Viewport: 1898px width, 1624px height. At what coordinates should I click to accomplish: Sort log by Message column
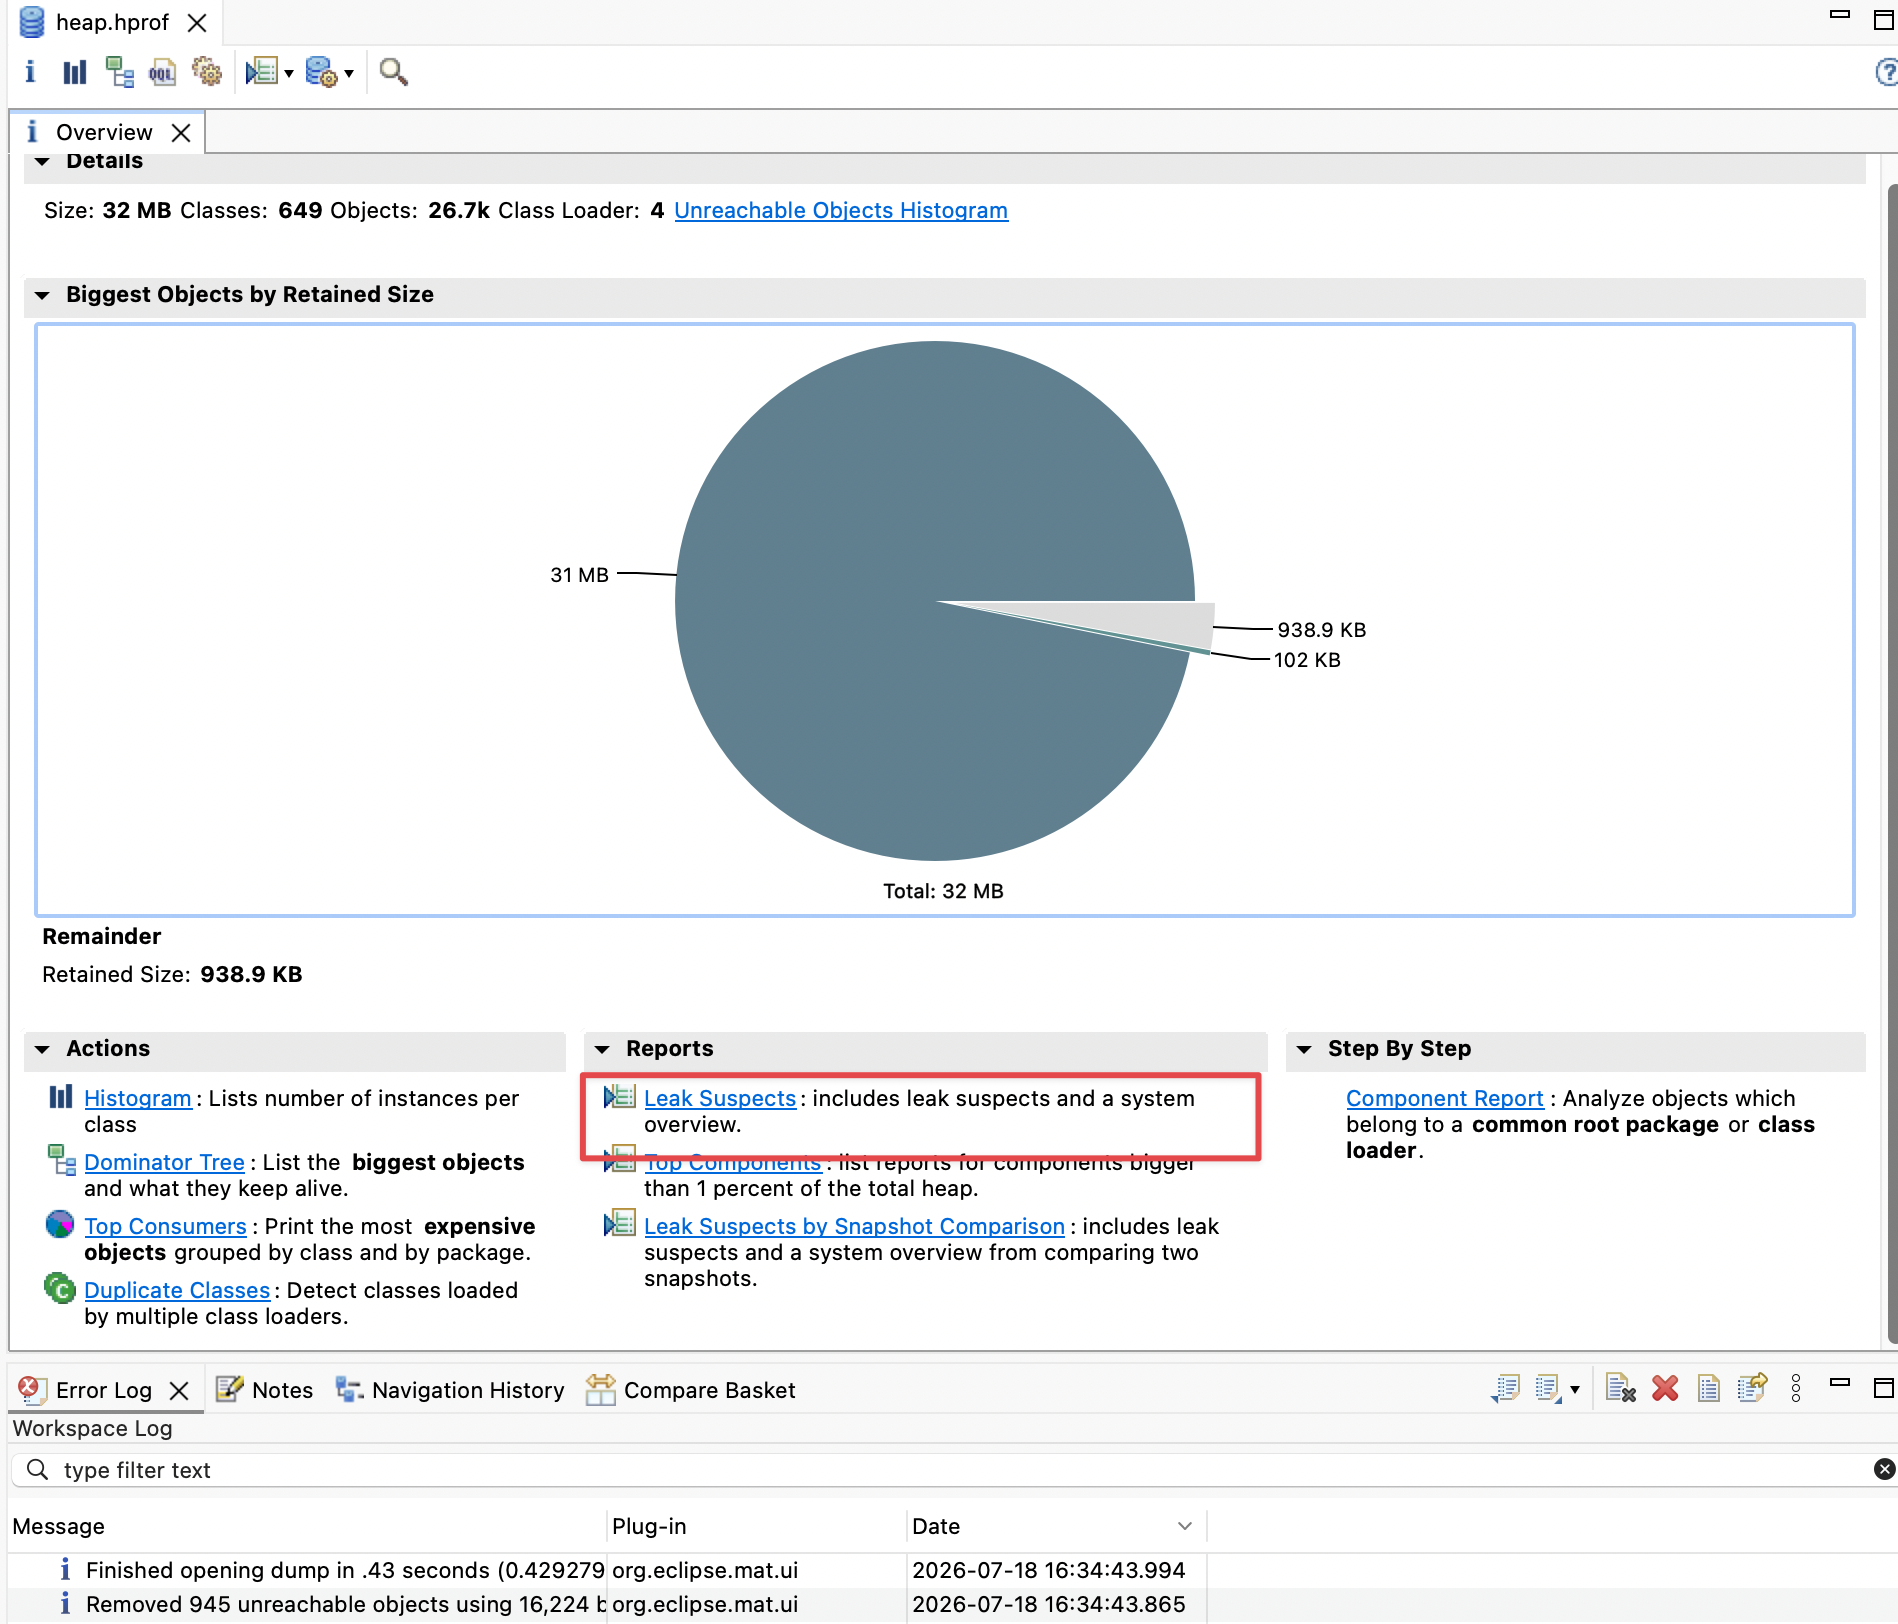306,1526
